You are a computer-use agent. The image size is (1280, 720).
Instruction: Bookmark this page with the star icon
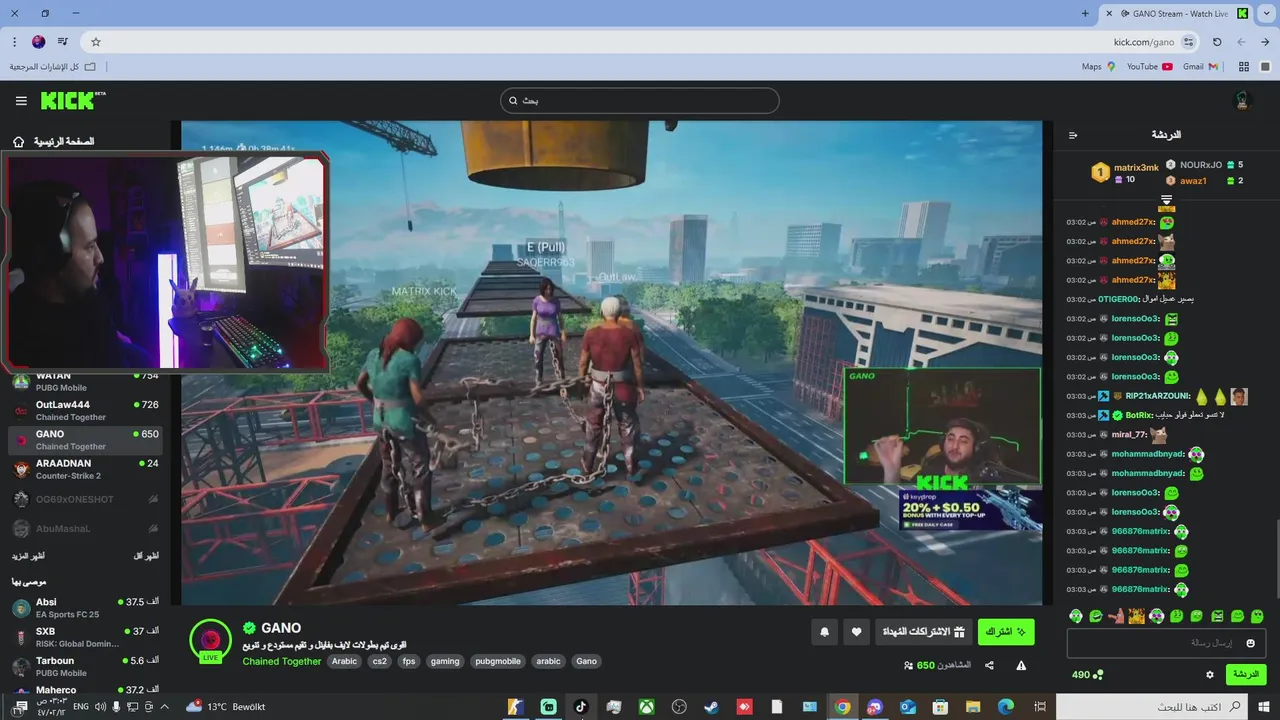(96, 42)
